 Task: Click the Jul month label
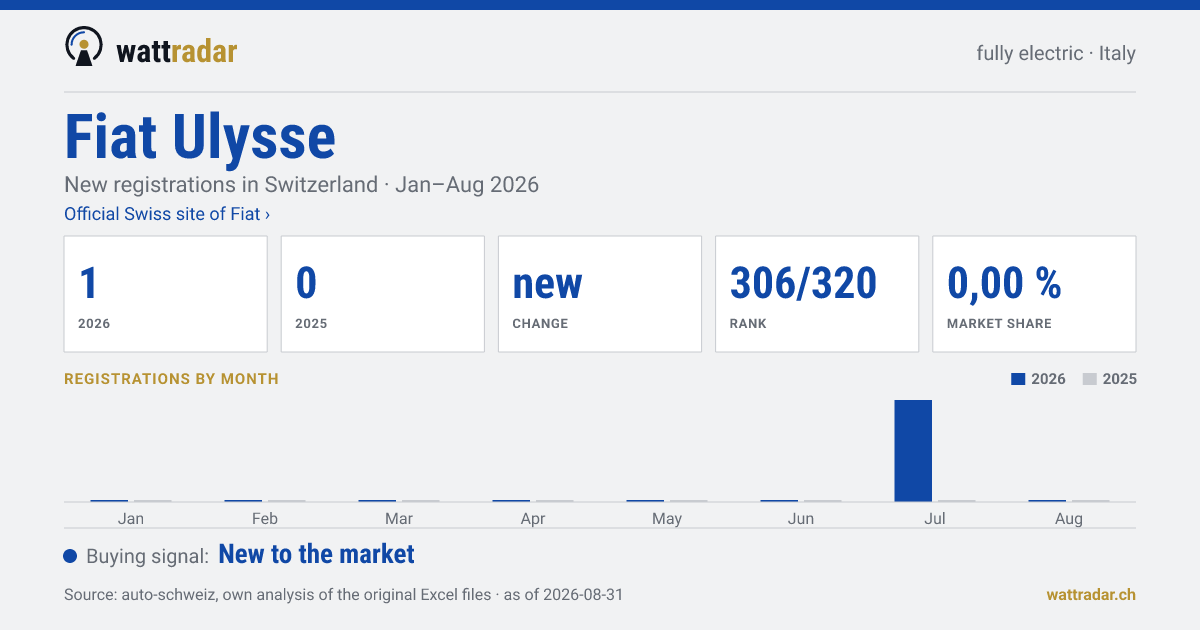pos(935,518)
